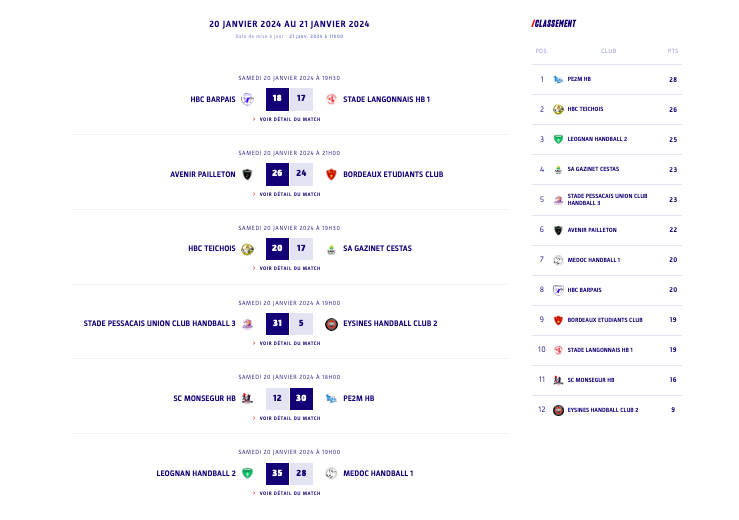
Task: Select Medoc Handball 1 row in standings
Action: pyautogui.click(x=607, y=260)
